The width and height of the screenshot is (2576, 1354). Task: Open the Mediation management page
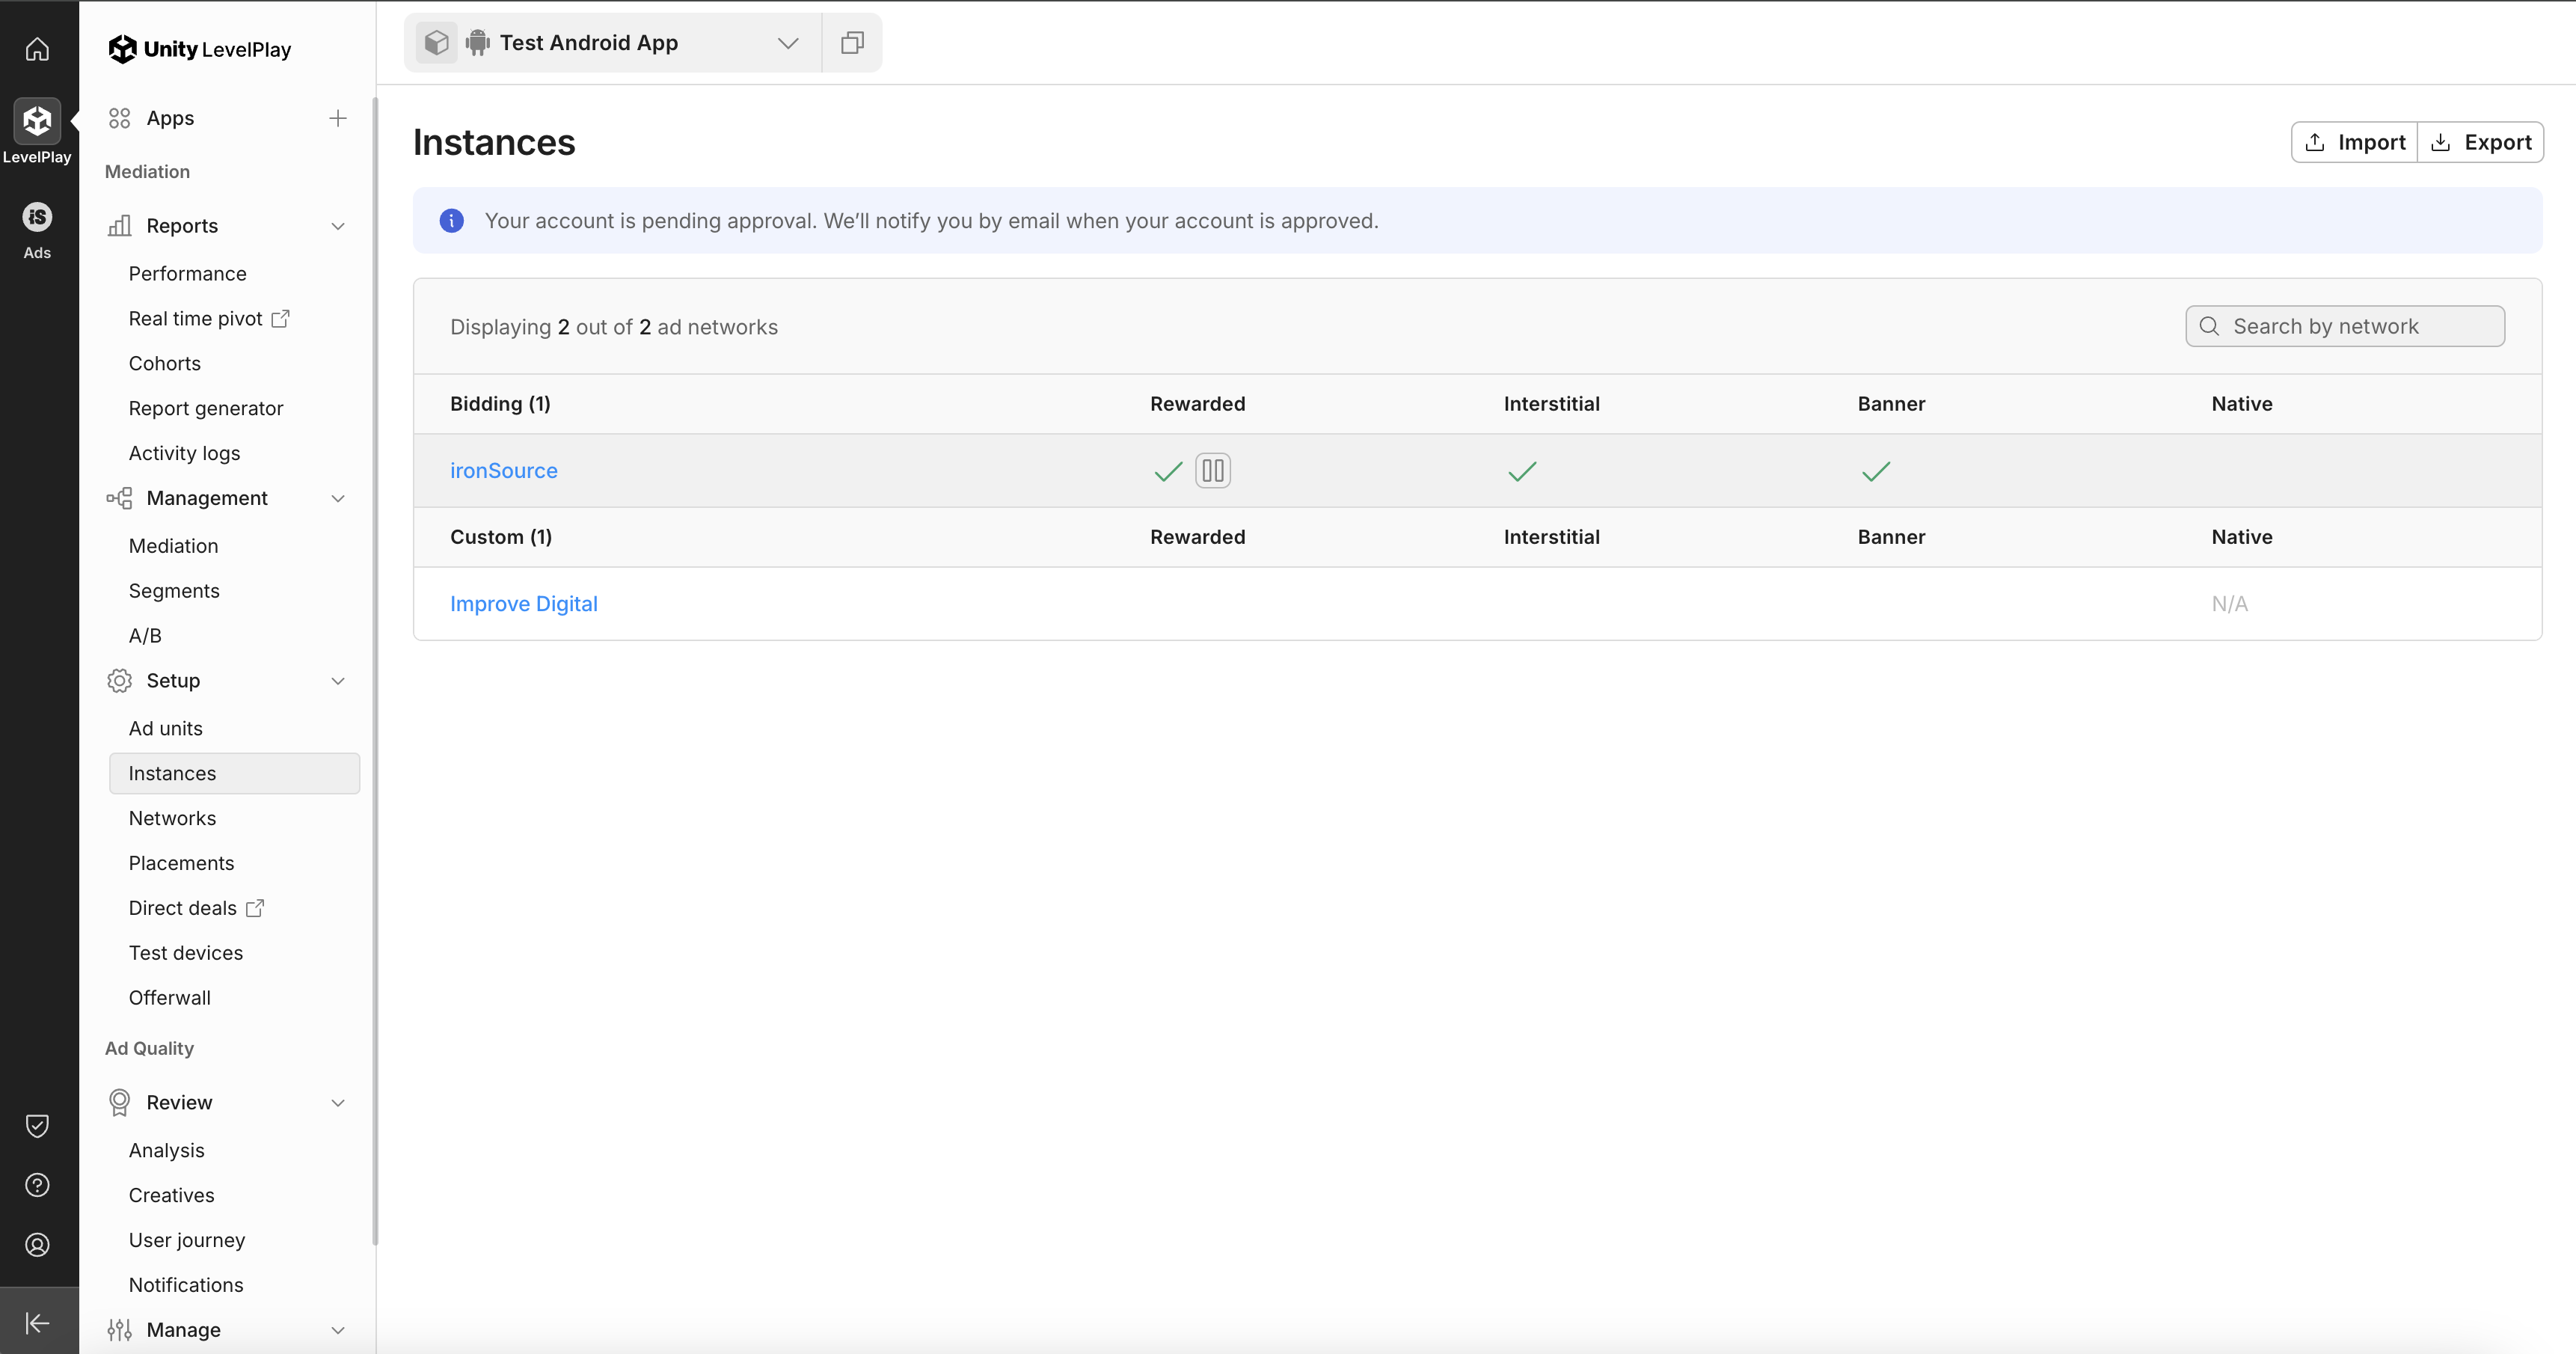coord(173,546)
